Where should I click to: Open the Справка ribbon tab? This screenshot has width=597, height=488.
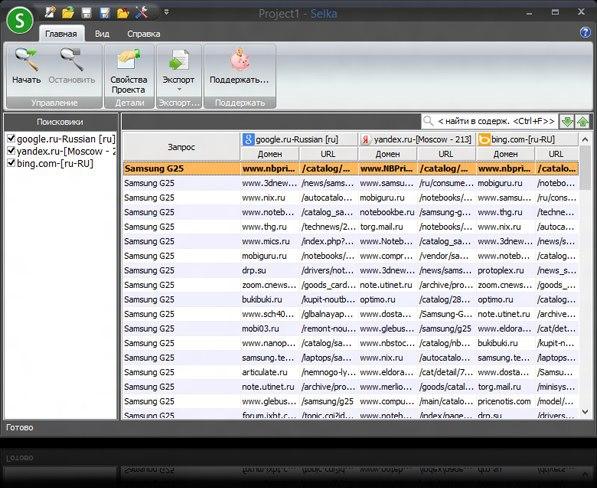pyautogui.click(x=144, y=34)
